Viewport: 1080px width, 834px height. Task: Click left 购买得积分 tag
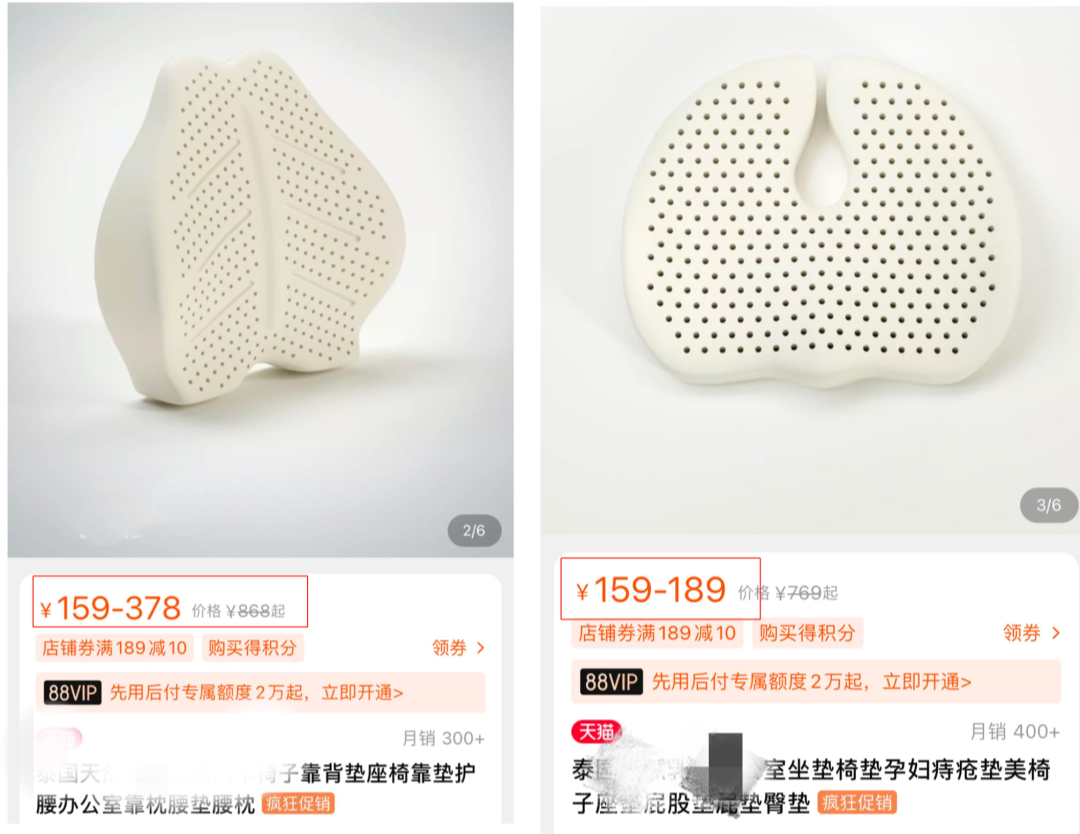[x=253, y=648]
